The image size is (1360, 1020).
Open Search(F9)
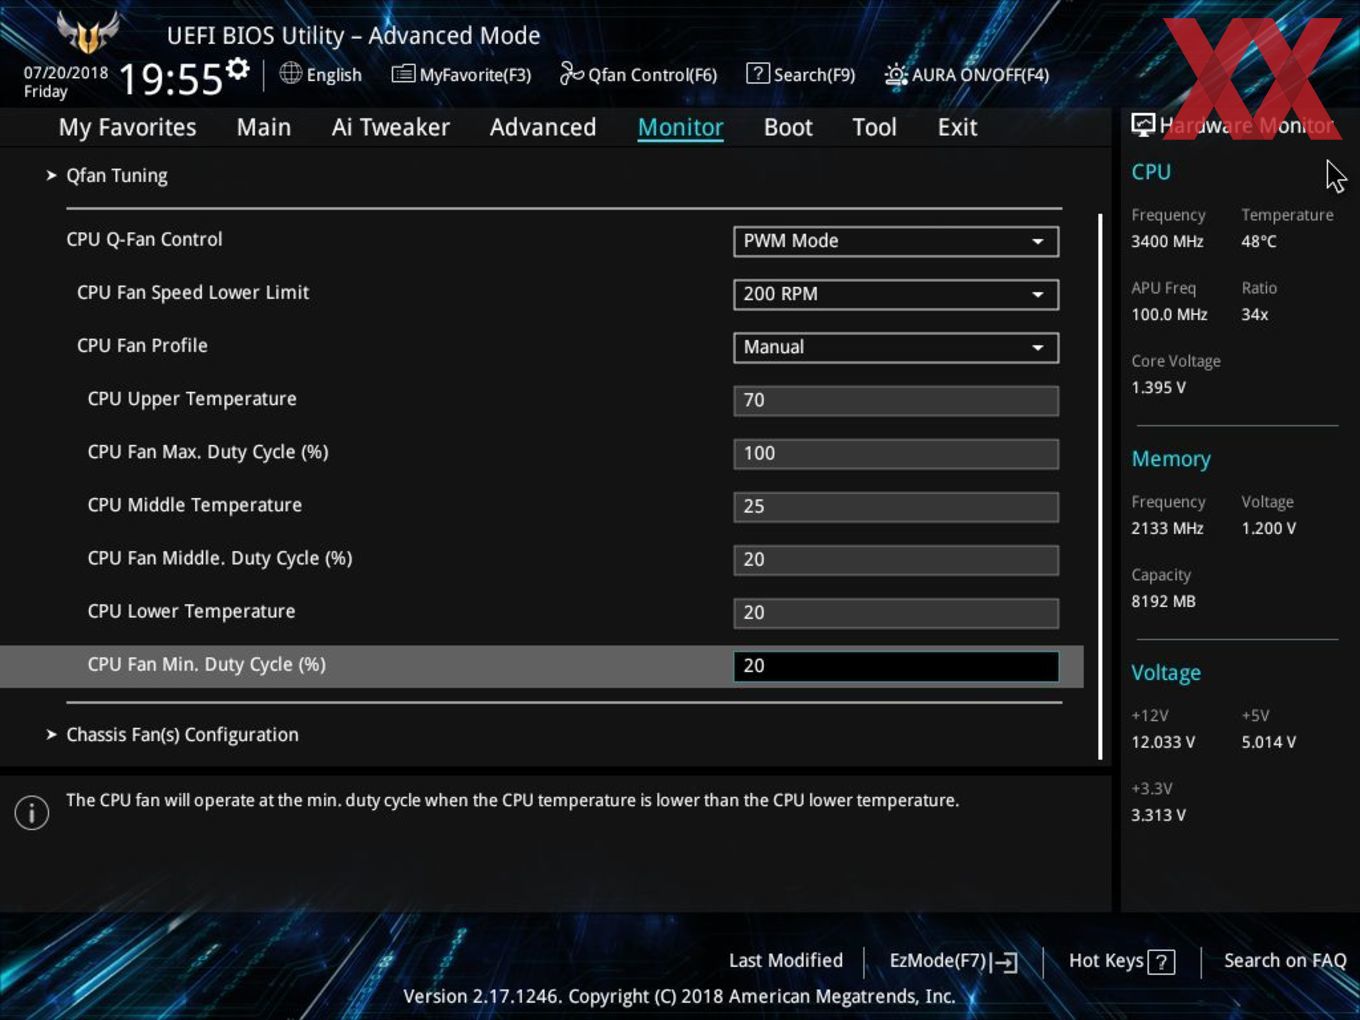(x=801, y=74)
